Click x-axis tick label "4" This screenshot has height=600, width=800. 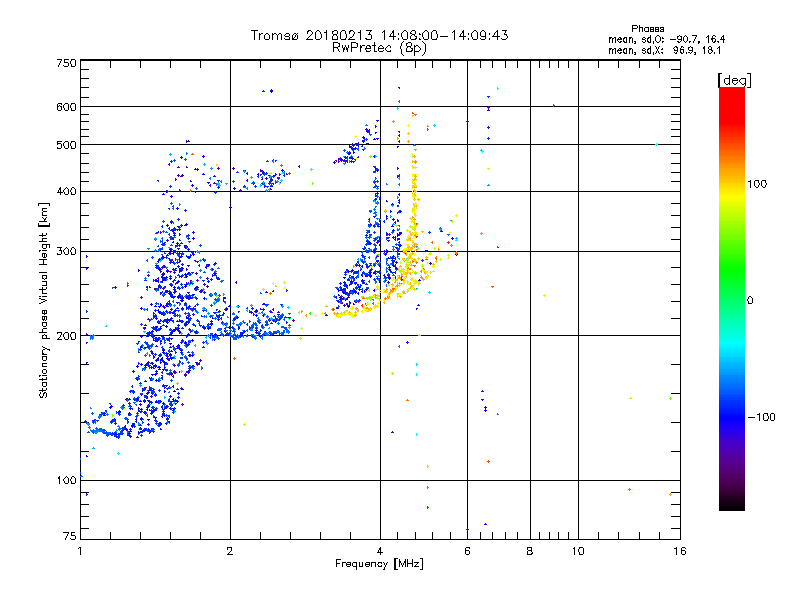[x=380, y=551]
